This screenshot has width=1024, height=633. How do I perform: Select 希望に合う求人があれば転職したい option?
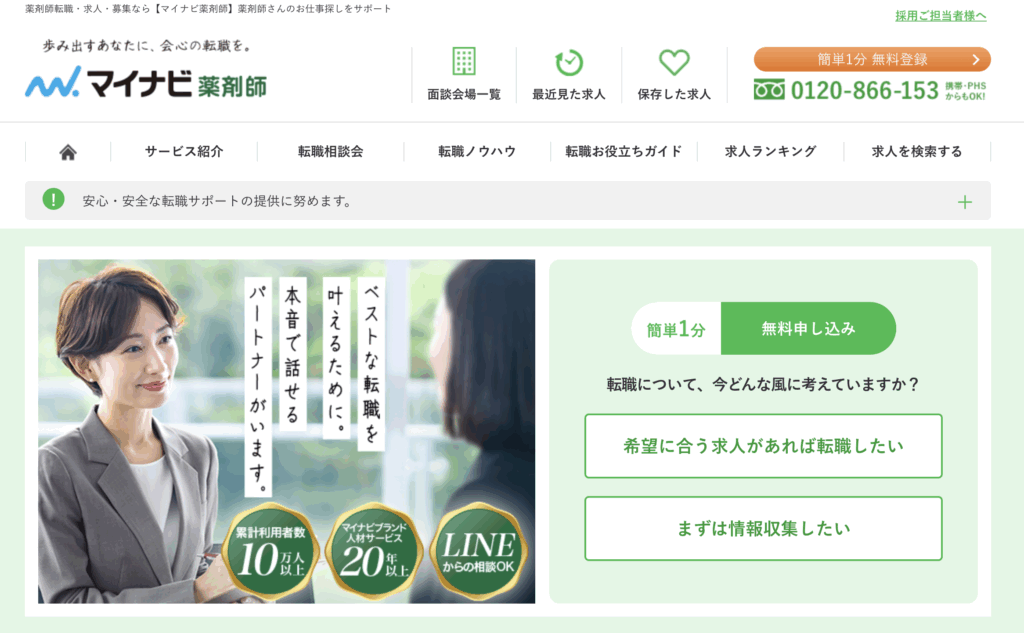pos(763,446)
